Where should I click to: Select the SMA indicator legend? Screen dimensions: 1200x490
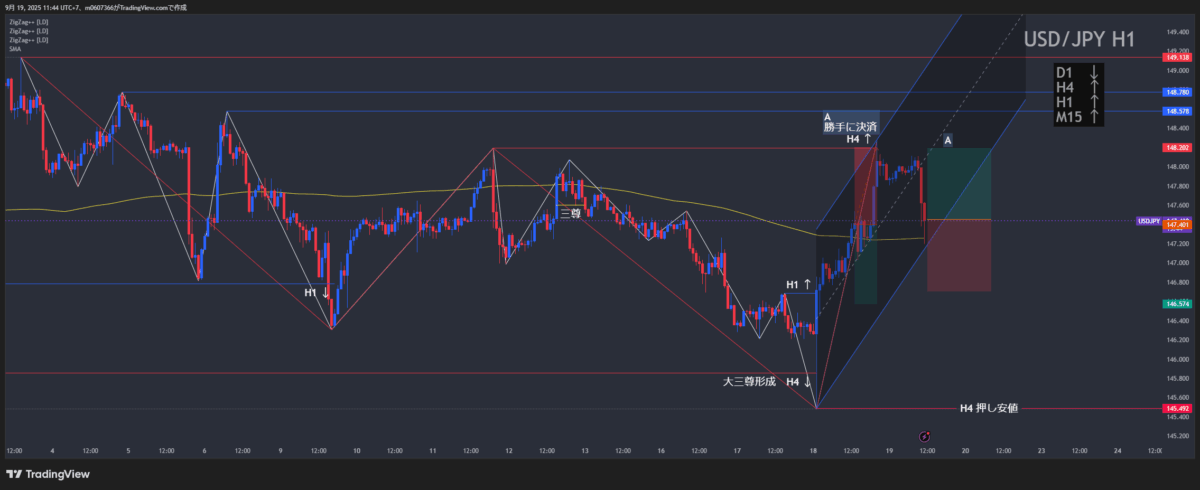pyautogui.click(x=15, y=48)
